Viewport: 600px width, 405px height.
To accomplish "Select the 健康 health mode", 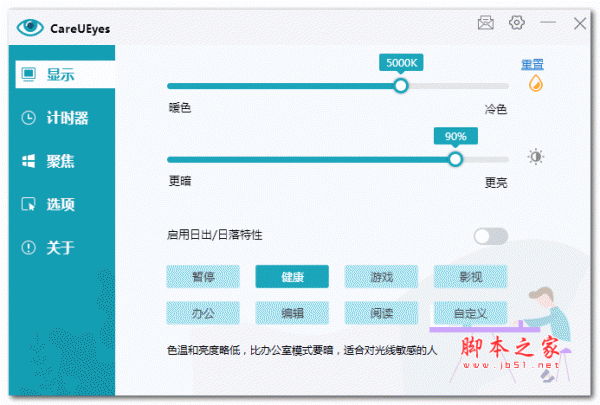I will click(292, 276).
